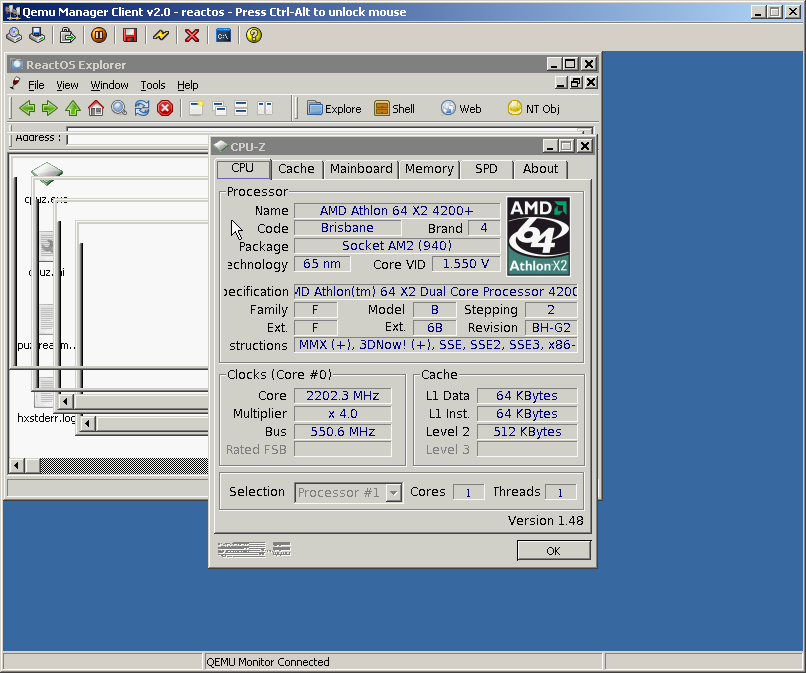Click the red X stop VM icon
This screenshot has height=673, width=806.
192,35
